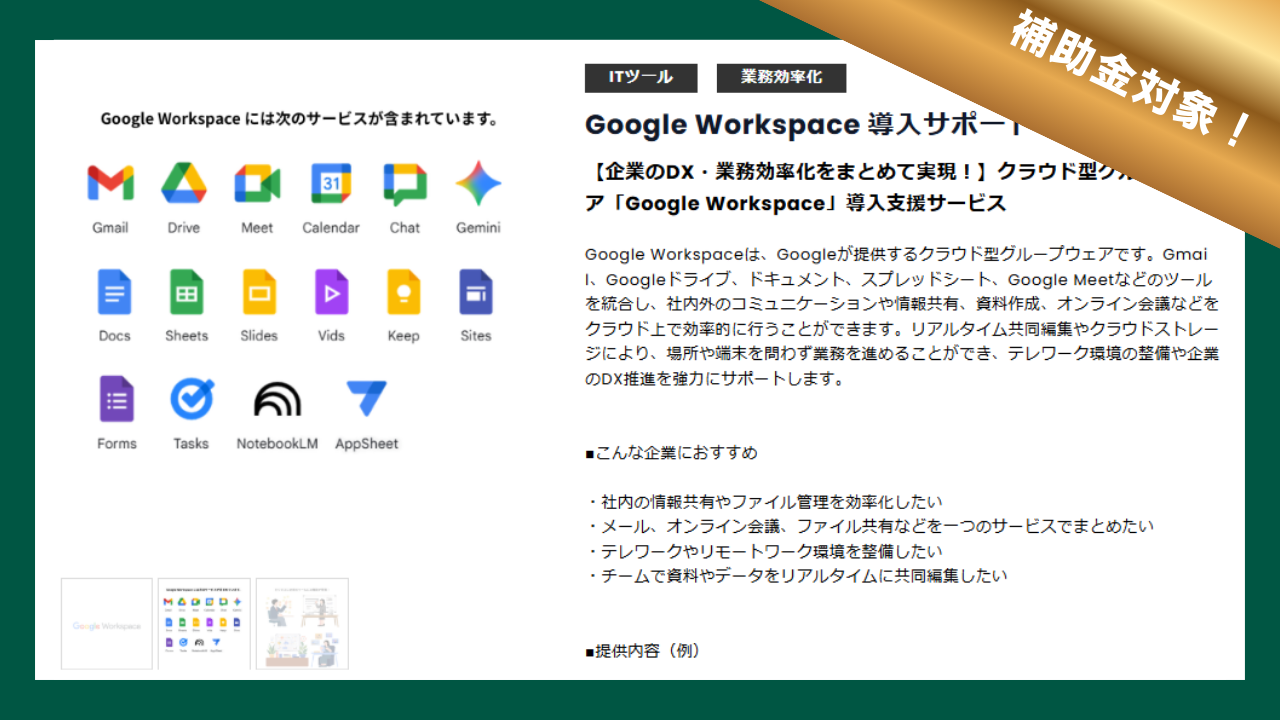Click the ITツール tag
The image size is (1280, 720).
click(x=641, y=77)
